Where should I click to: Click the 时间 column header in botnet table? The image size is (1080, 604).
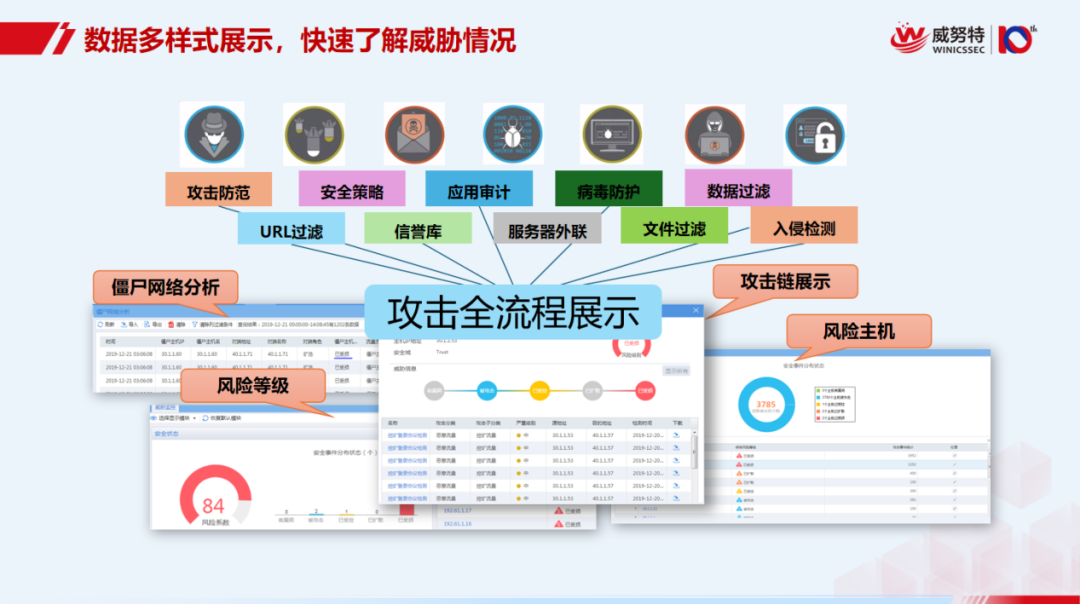tap(110, 341)
